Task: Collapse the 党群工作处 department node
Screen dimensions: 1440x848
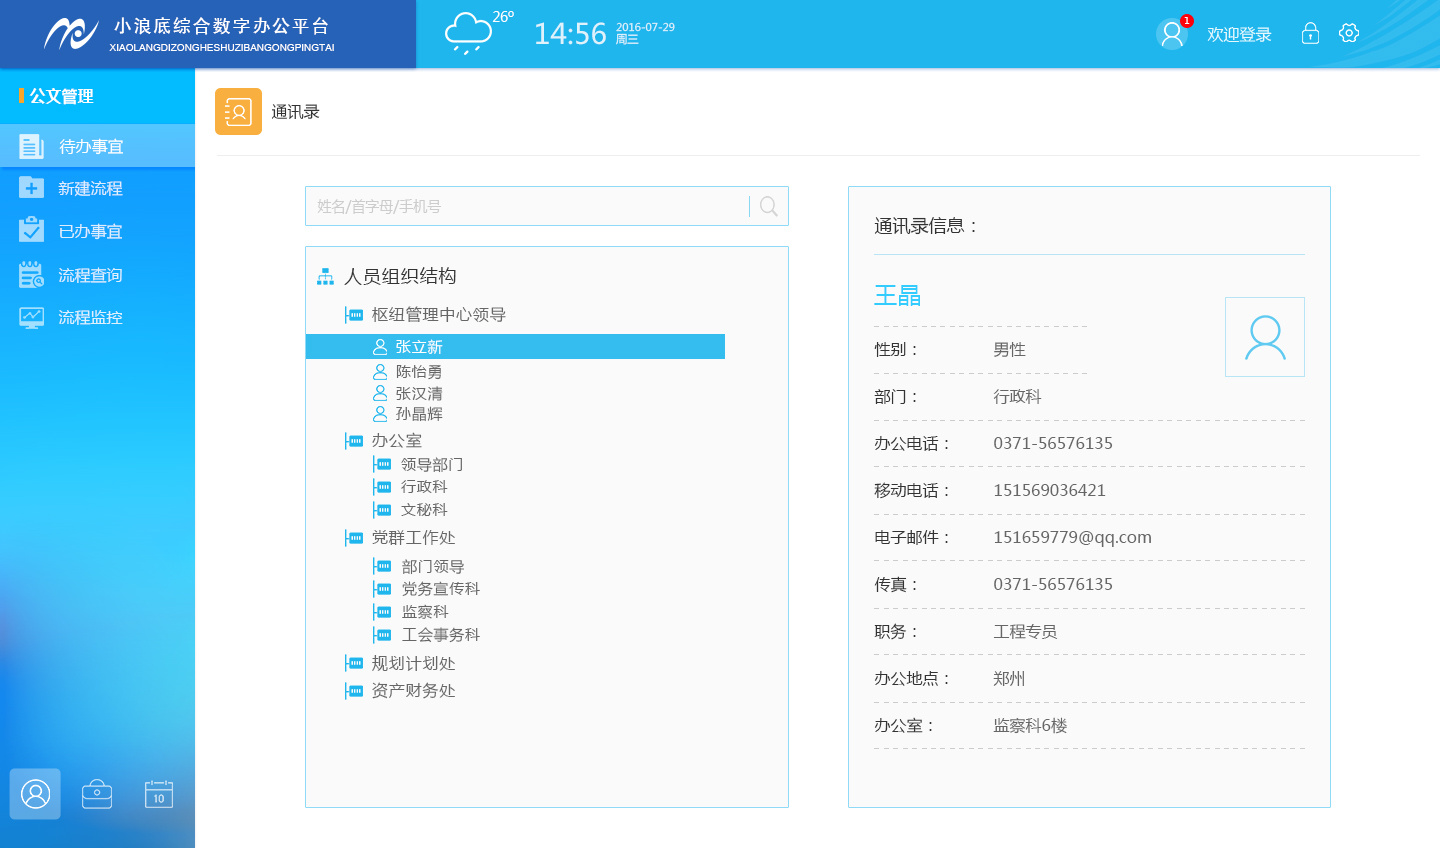Action: pyautogui.click(x=354, y=538)
